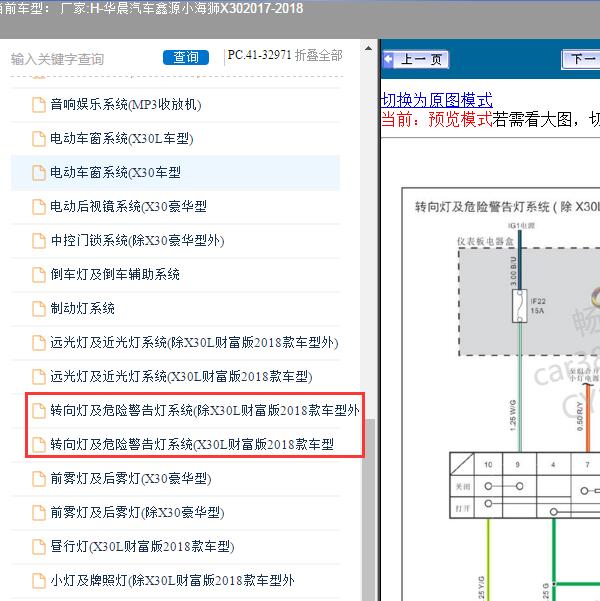
Task: Go to next page with 下一页 button
Action: [x=580, y=59]
